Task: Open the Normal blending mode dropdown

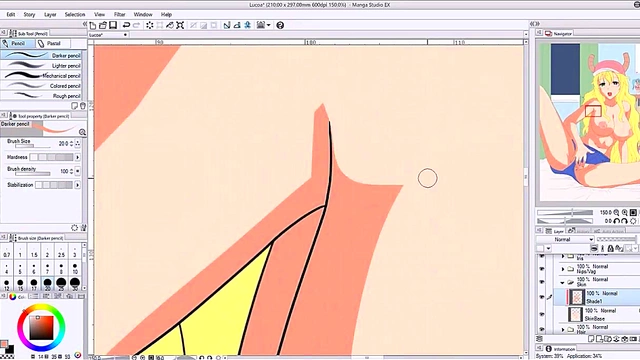Action: 564,239
